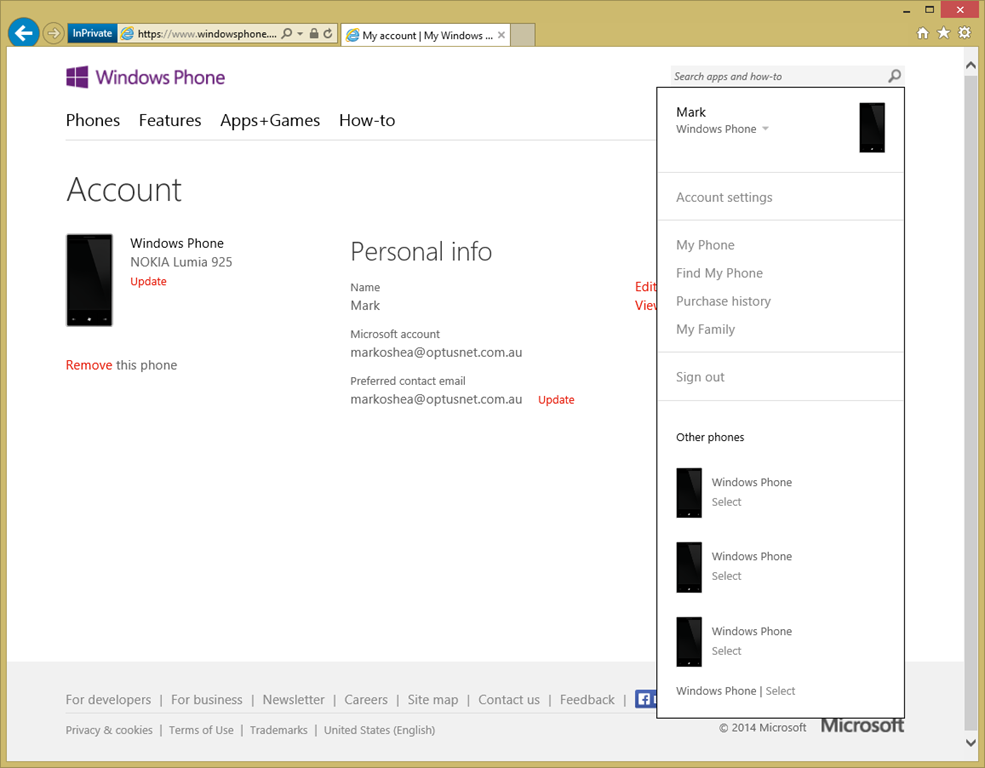Click Update next to preferred contact email
The image size is (985, 768).
point(556,400)
